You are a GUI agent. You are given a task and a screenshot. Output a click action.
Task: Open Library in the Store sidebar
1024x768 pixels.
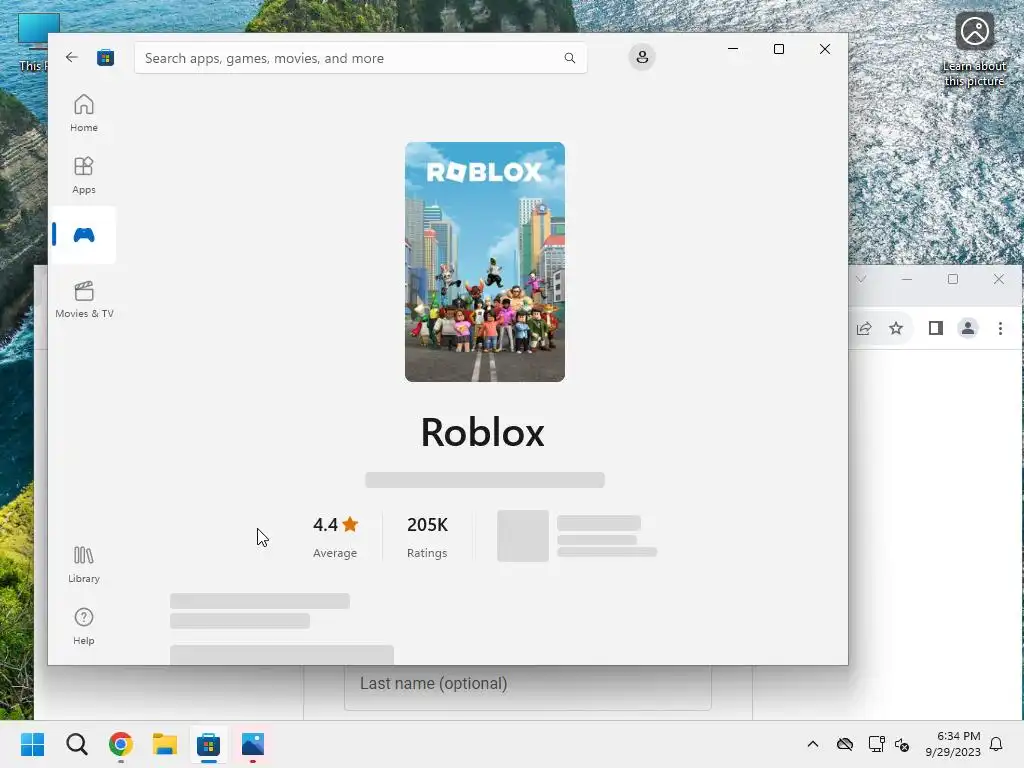click(x=84, y=565)
